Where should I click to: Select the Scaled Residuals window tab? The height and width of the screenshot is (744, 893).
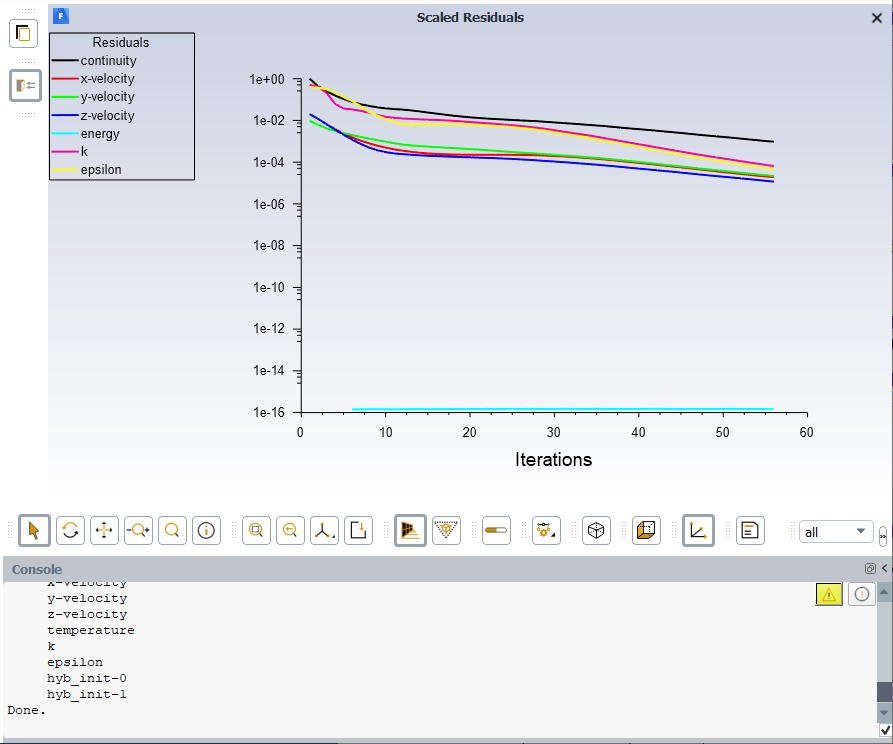(470, 17)
